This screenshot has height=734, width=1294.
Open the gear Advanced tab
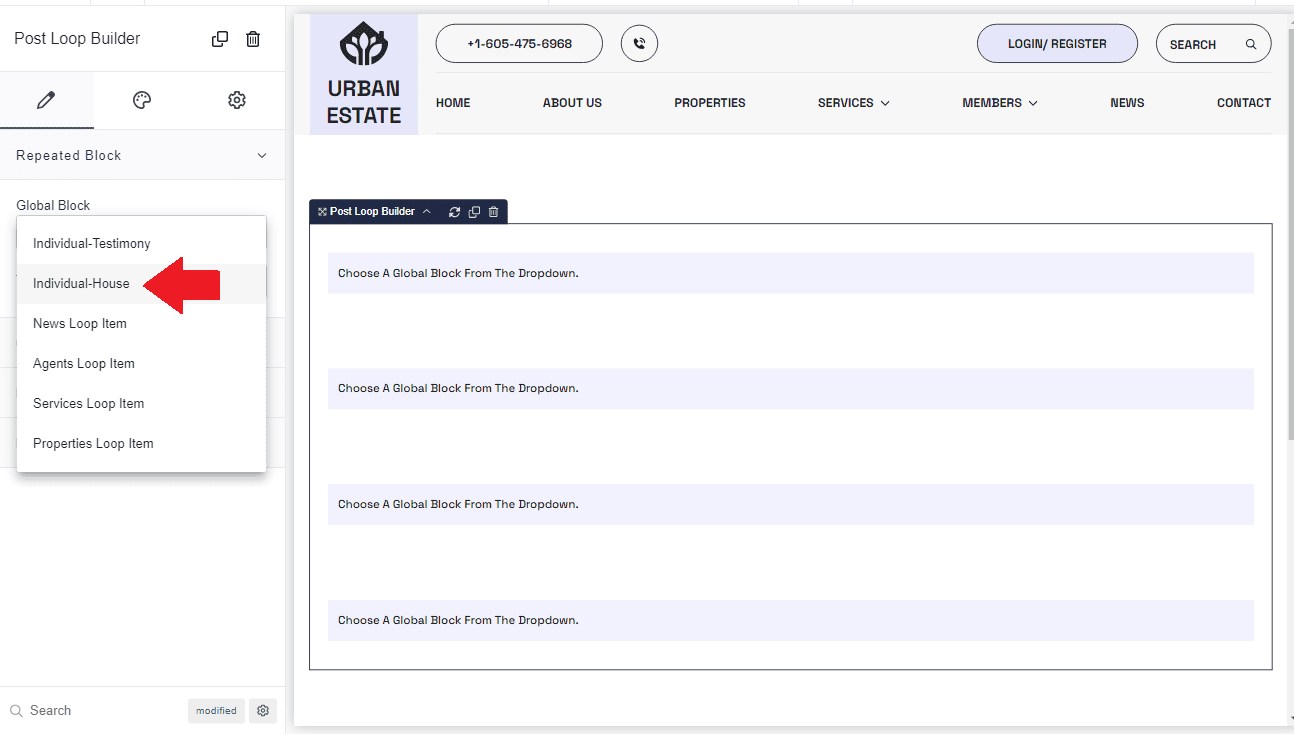pyautogui.click(x=237, y=100)
